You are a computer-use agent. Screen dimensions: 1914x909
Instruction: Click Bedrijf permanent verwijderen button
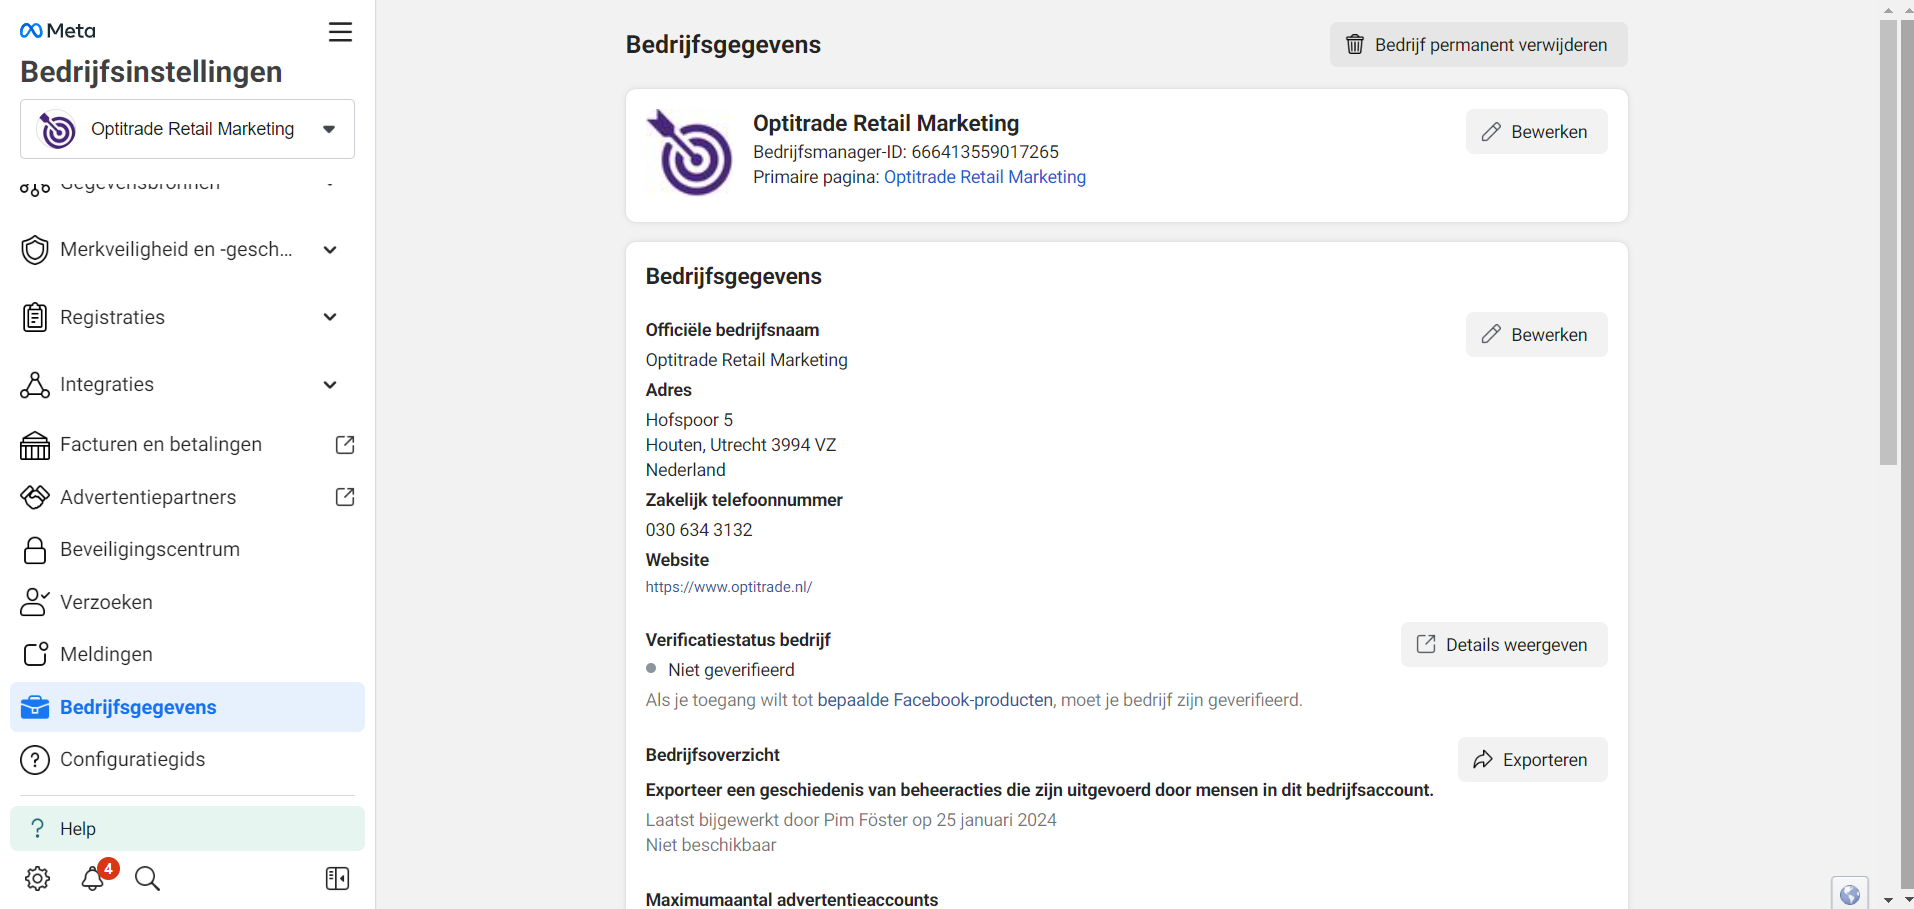1478,45
